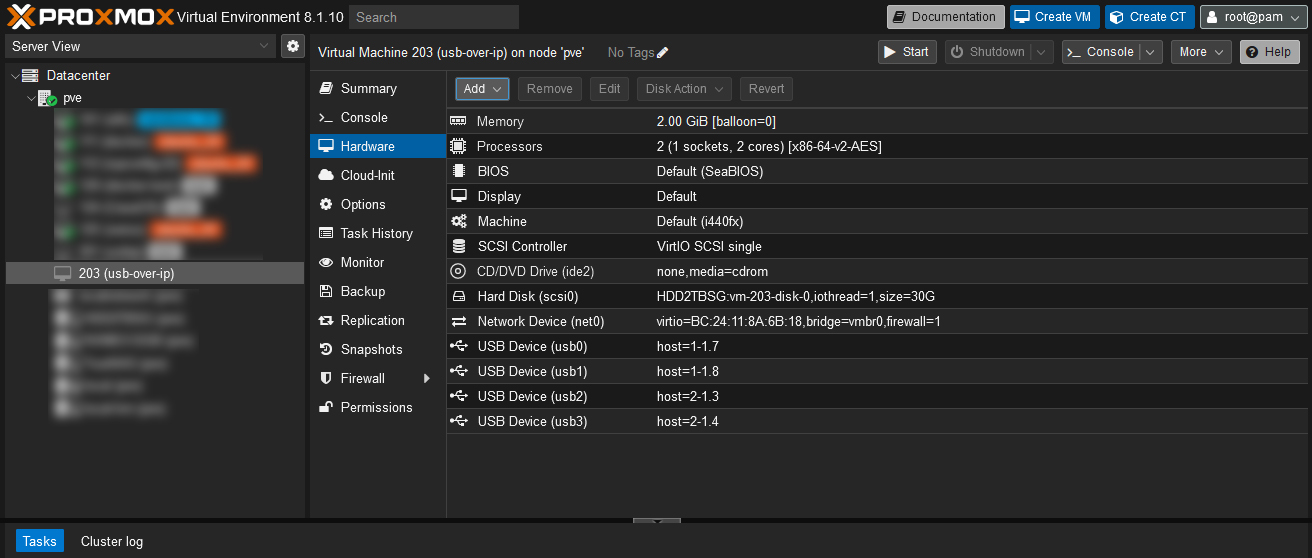Click the Processors CPU icon
Image resolution: width=1312 pixels, height=558 pixels.
(x=458, y=146)
